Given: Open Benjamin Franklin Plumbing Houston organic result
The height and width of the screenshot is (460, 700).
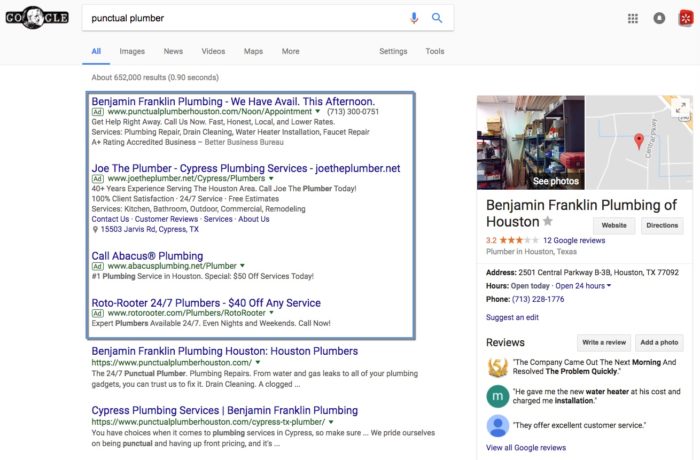Looking at the screenshot, I should point(225,351).
